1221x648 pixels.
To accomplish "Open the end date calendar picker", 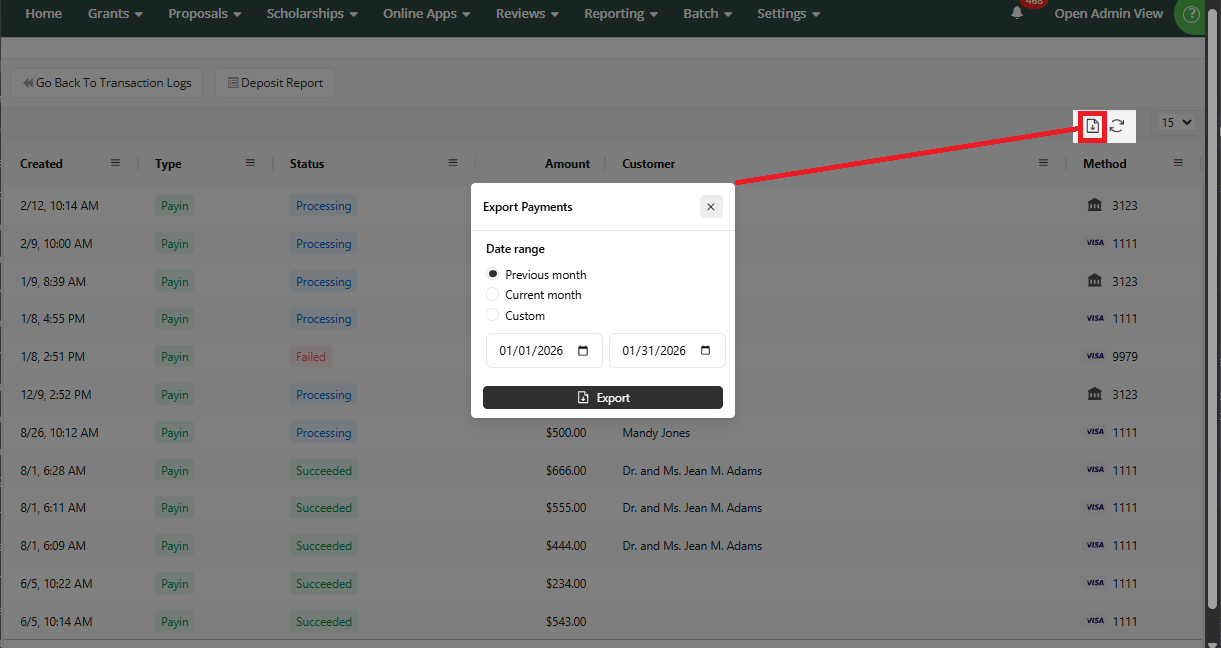I will 706,351.
